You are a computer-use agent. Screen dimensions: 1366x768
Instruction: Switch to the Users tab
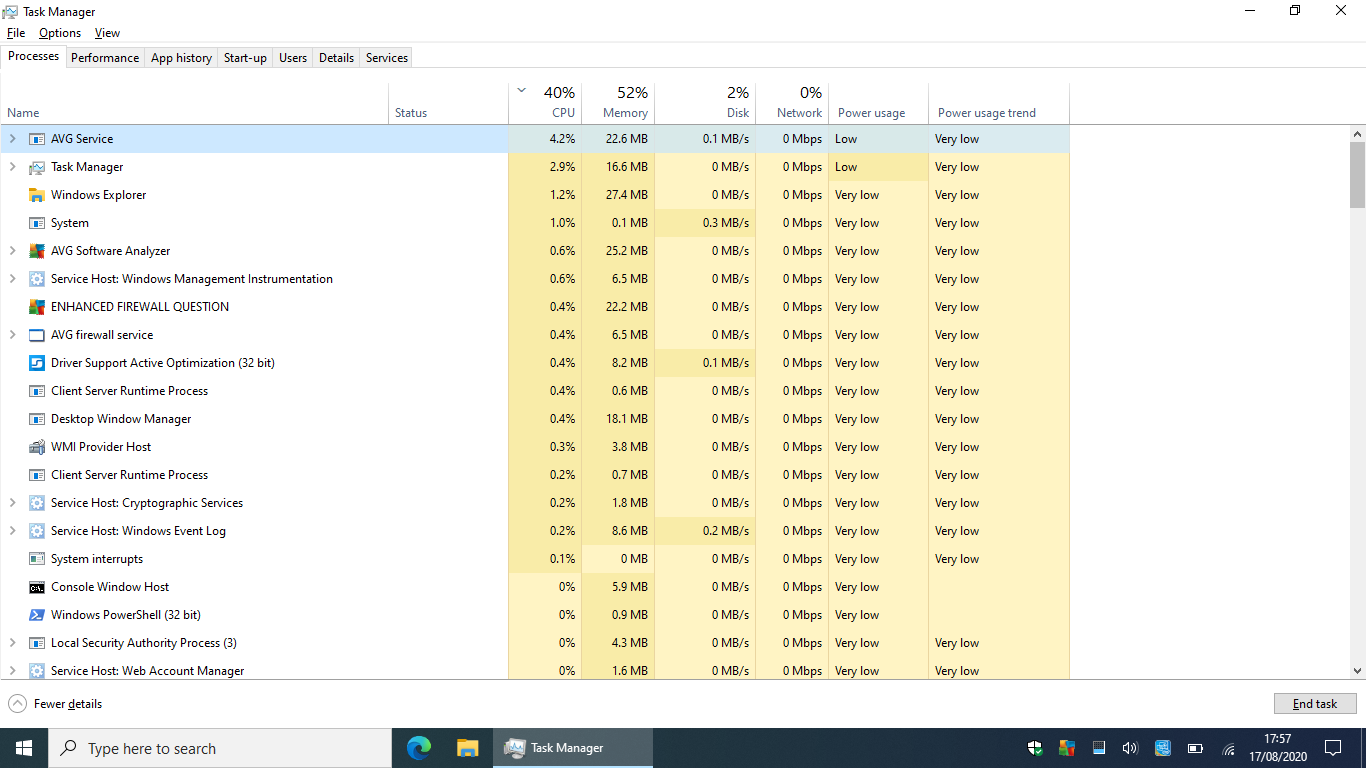[x=293, y=58]
